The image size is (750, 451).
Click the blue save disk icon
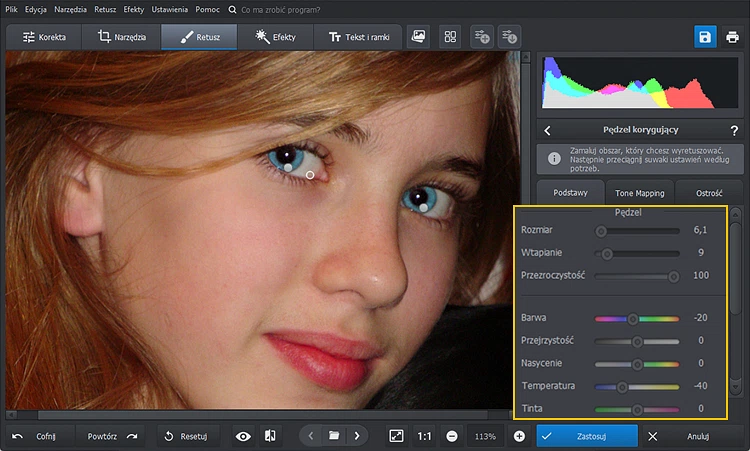coord(705,37)
